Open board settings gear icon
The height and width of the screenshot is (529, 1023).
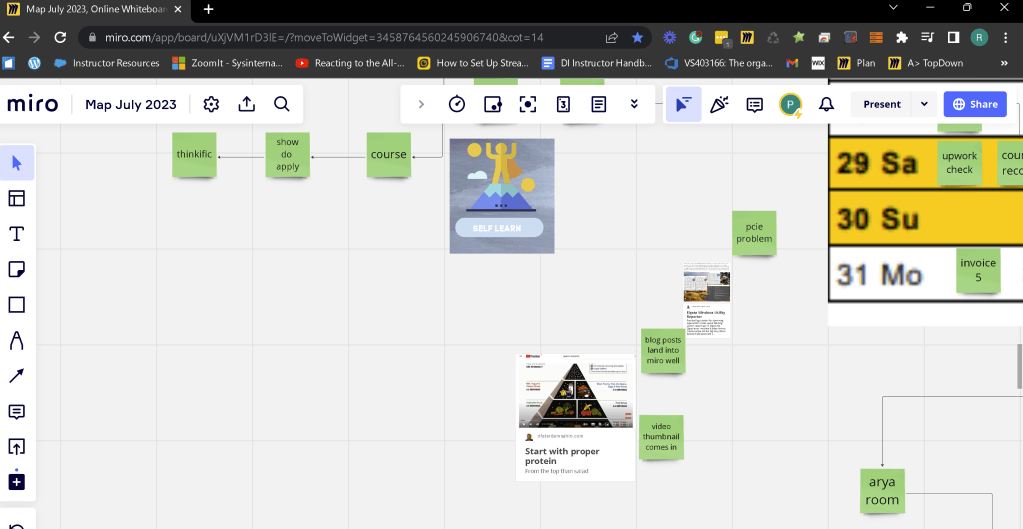(x=211, y=104)
